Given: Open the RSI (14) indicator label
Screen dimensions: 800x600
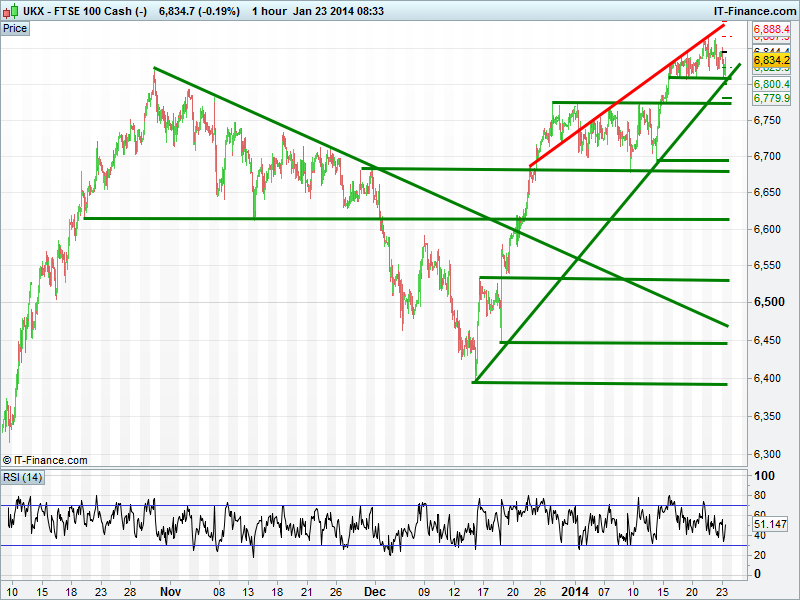Looking at the screenshot, I should coord(22,478).
